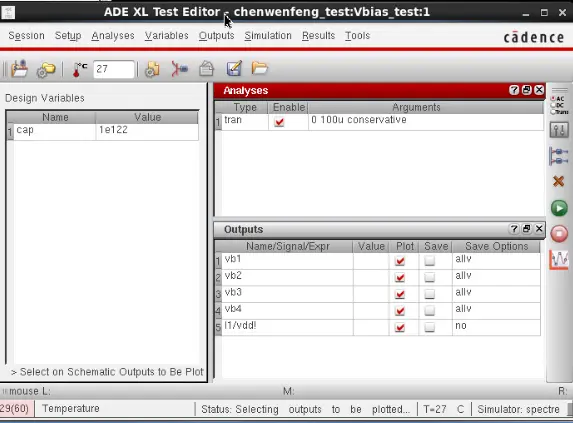Viewport: 573px width, 423px height.
Task: Click the 1e122 variable value cell
Action: click(x=147, y=132)
